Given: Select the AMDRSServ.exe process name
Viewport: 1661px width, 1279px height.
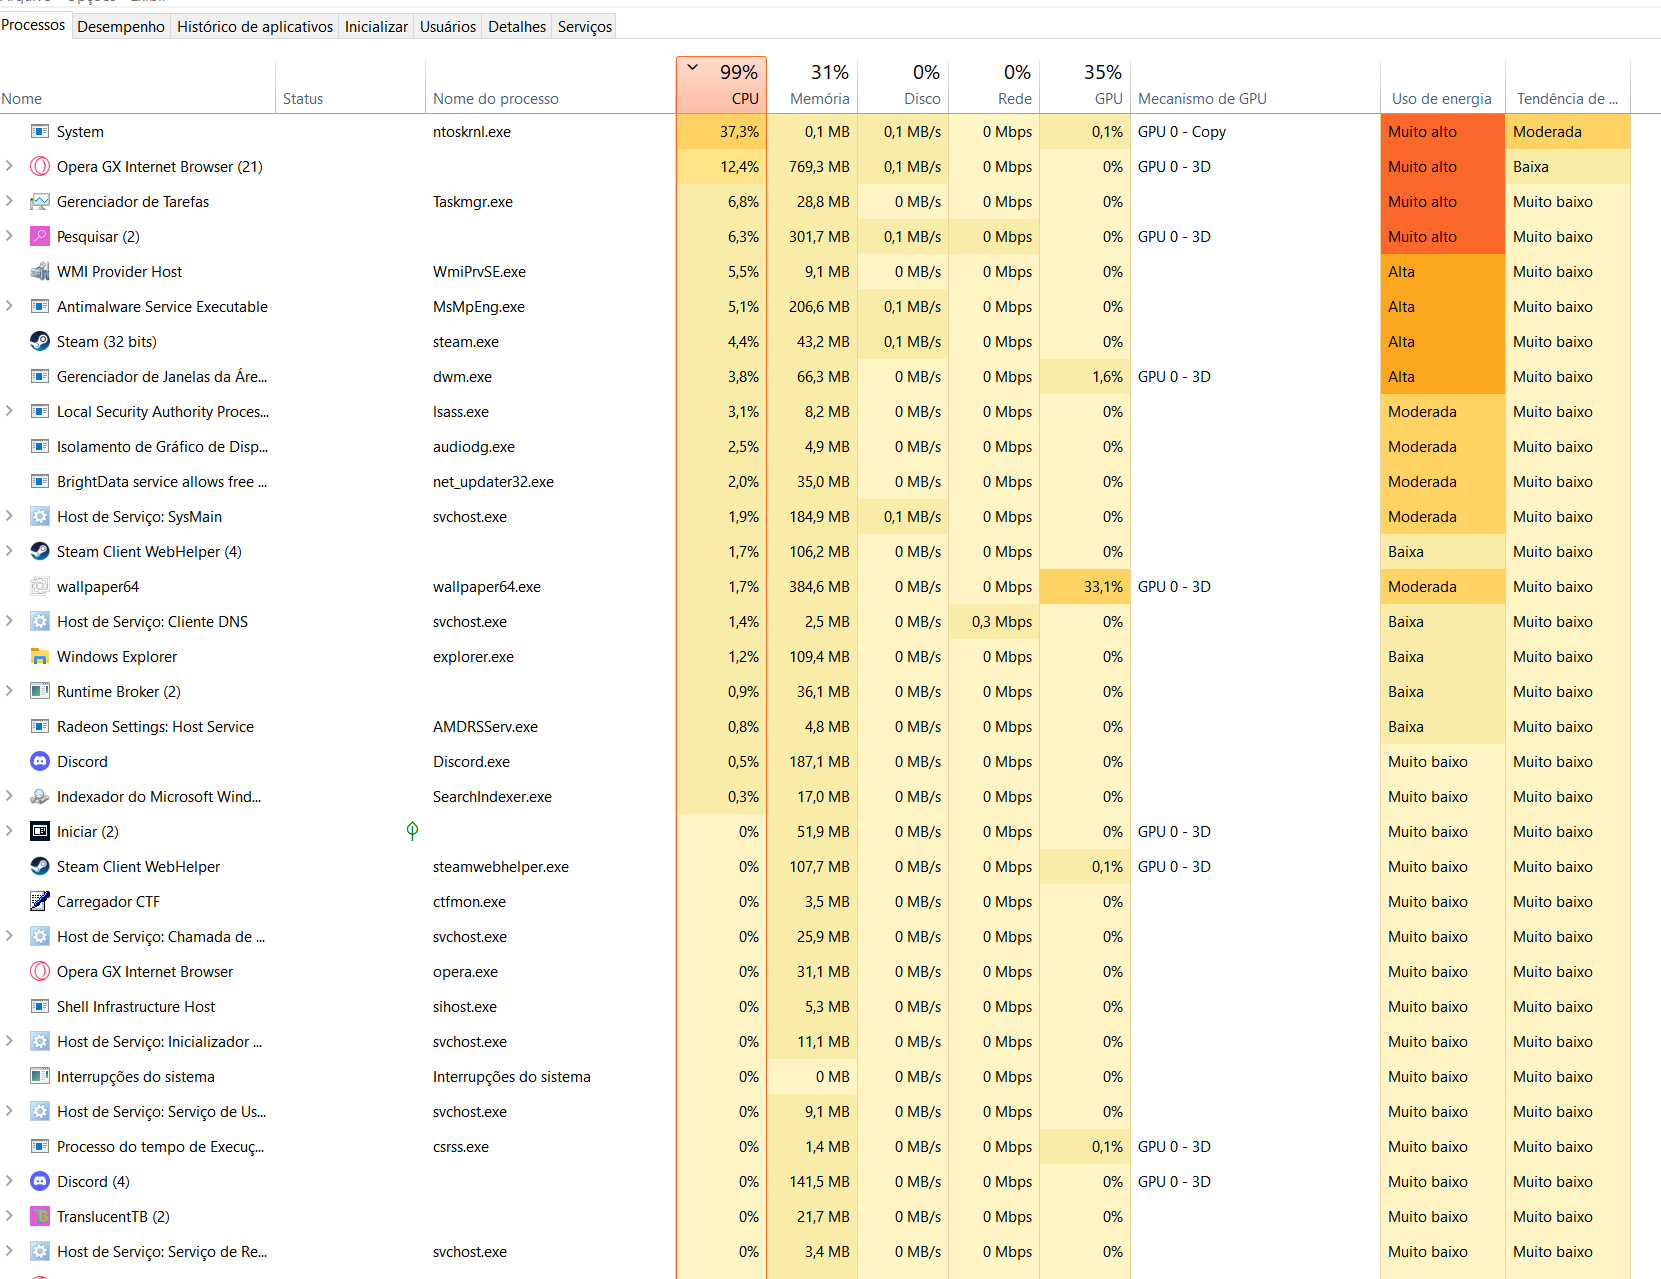Looking at the screenshot, I should (x=485, y=727).
